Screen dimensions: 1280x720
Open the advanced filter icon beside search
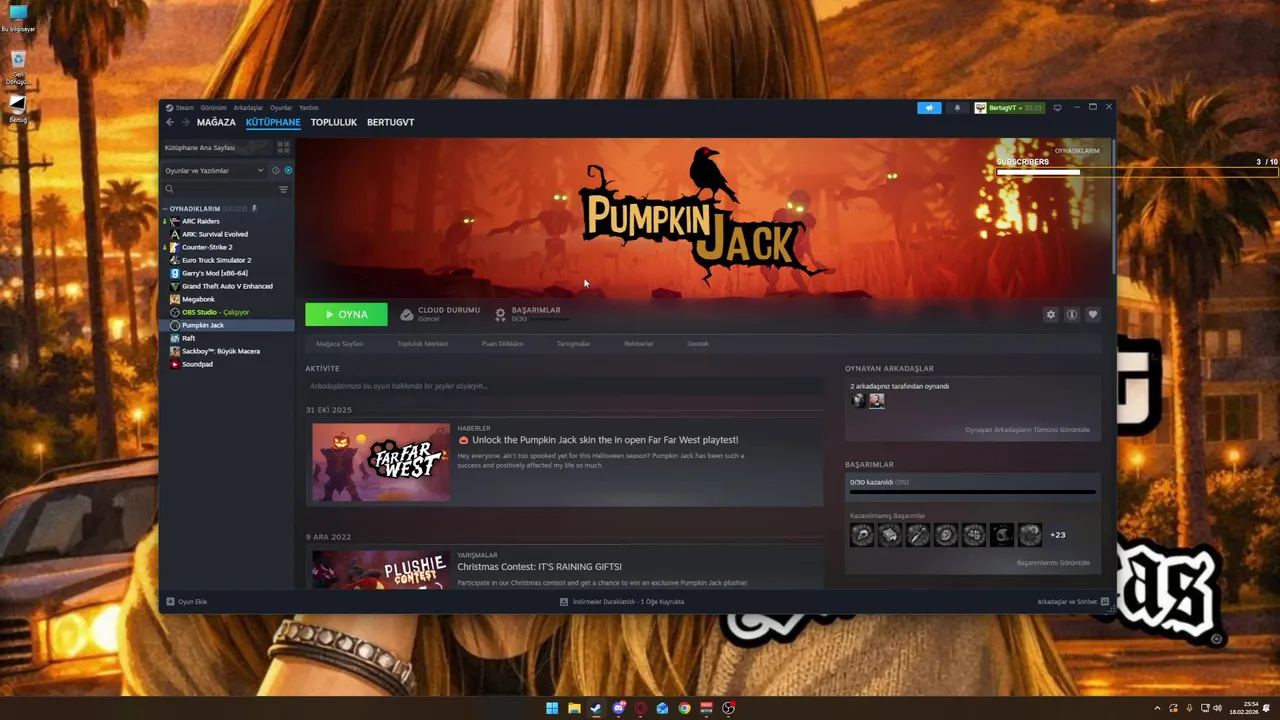click(x=283, y=189)
